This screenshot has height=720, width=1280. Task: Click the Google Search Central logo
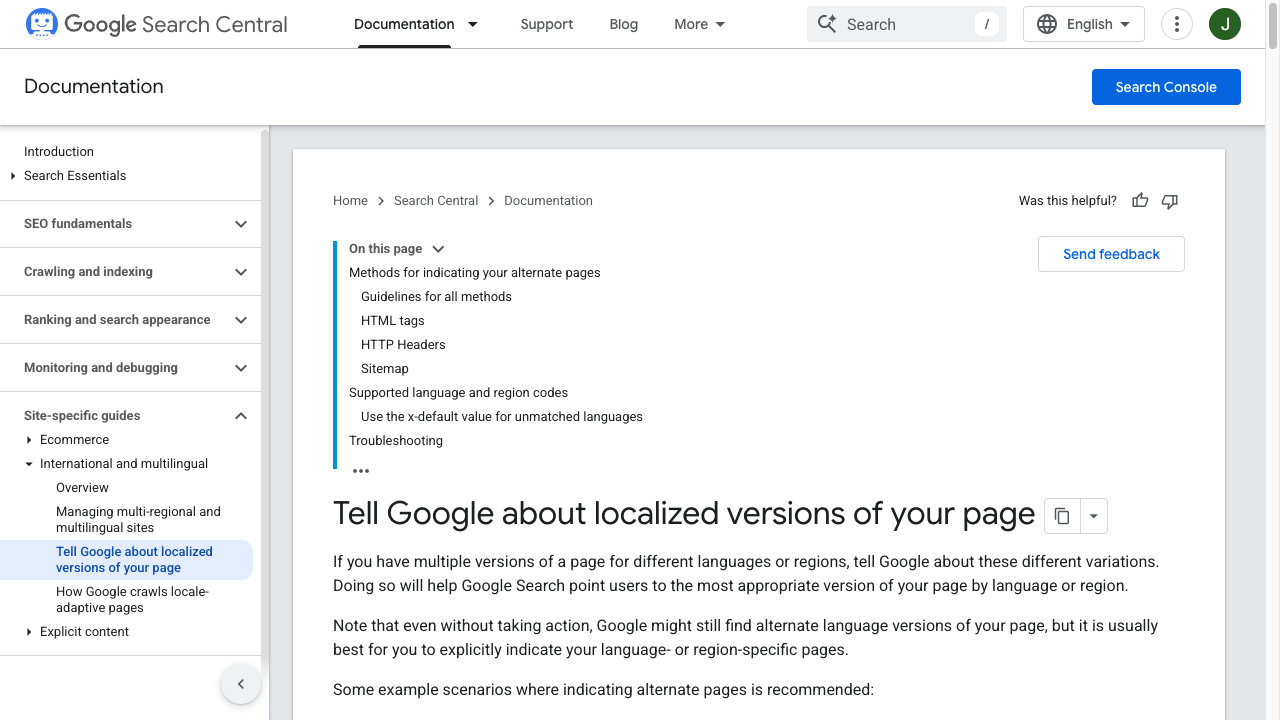click(x=156, y=24)
